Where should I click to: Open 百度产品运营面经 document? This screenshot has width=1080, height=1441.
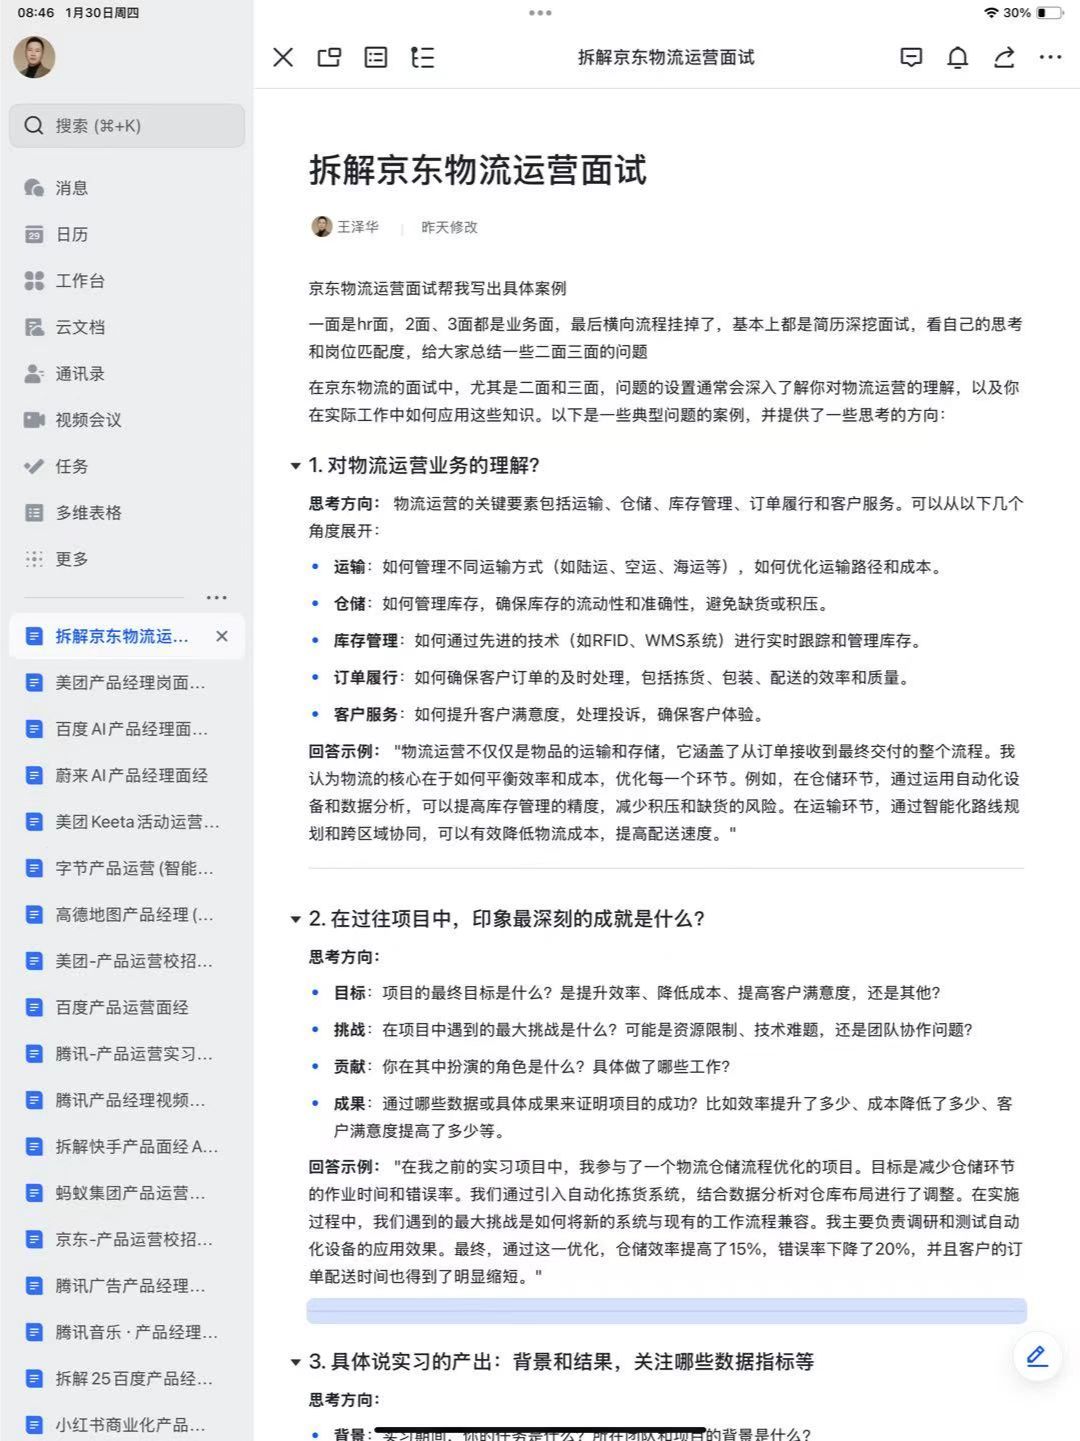(x=127, y=1007)
